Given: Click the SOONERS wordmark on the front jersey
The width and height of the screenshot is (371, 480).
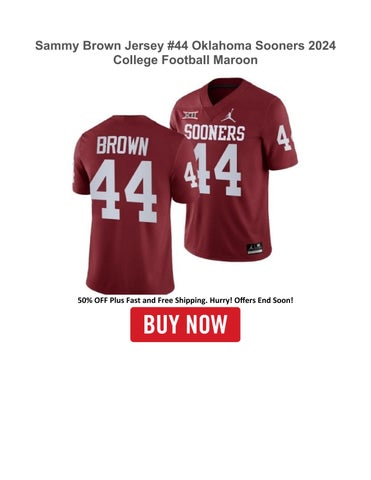Looking at the screenshot, I should point(215,132).
